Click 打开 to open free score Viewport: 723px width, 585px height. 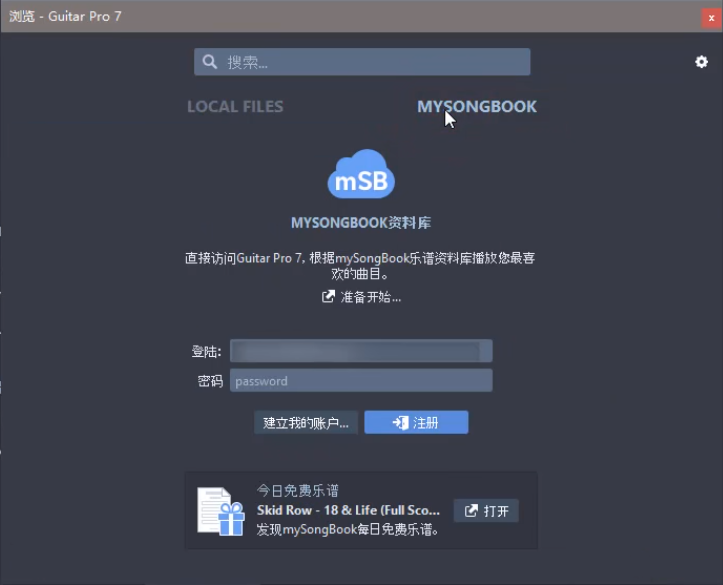(x=486, y=511)
